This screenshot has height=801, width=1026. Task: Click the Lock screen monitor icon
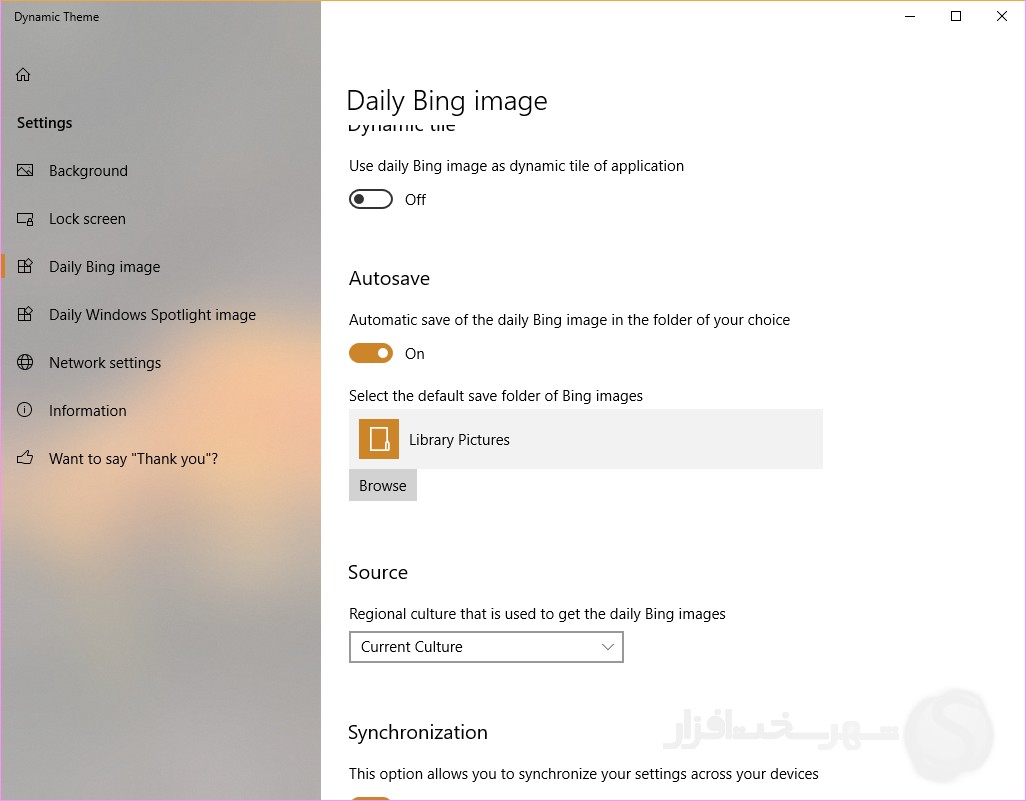click(x=26, y=219)
